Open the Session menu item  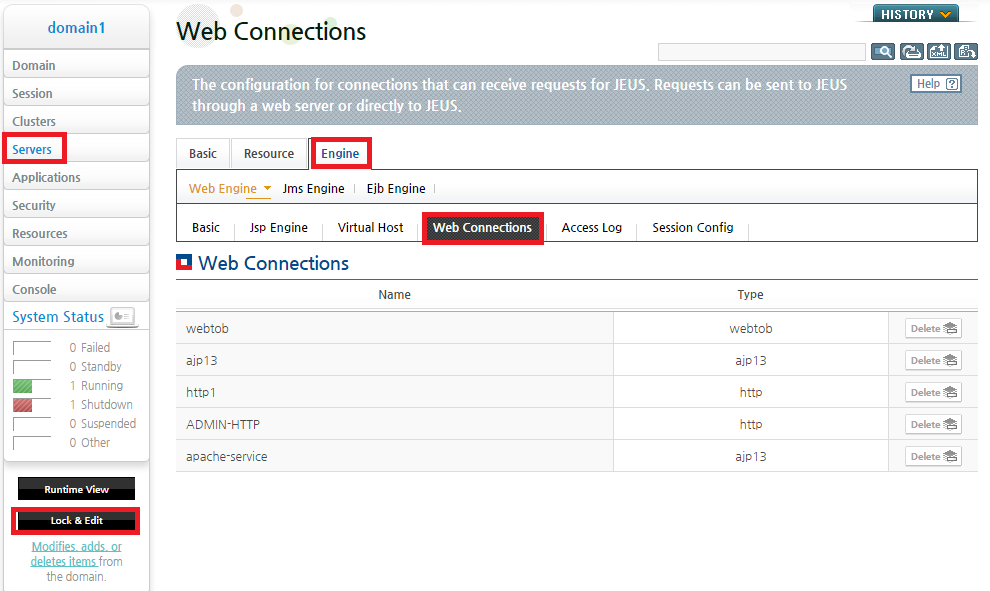pyautogui.click(x=76, y=93)
